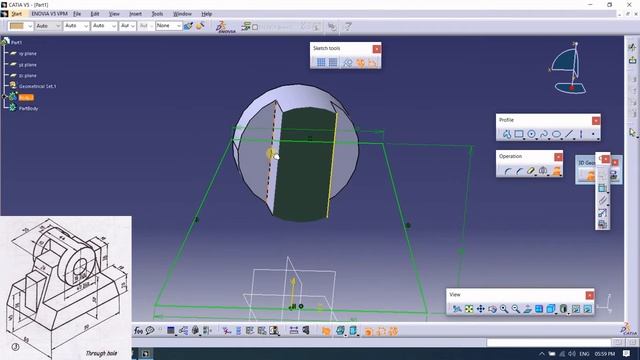Click Shading render style in View toolbar
The width and height of the screenshot is (640, 360).
[x=563, y=309]
